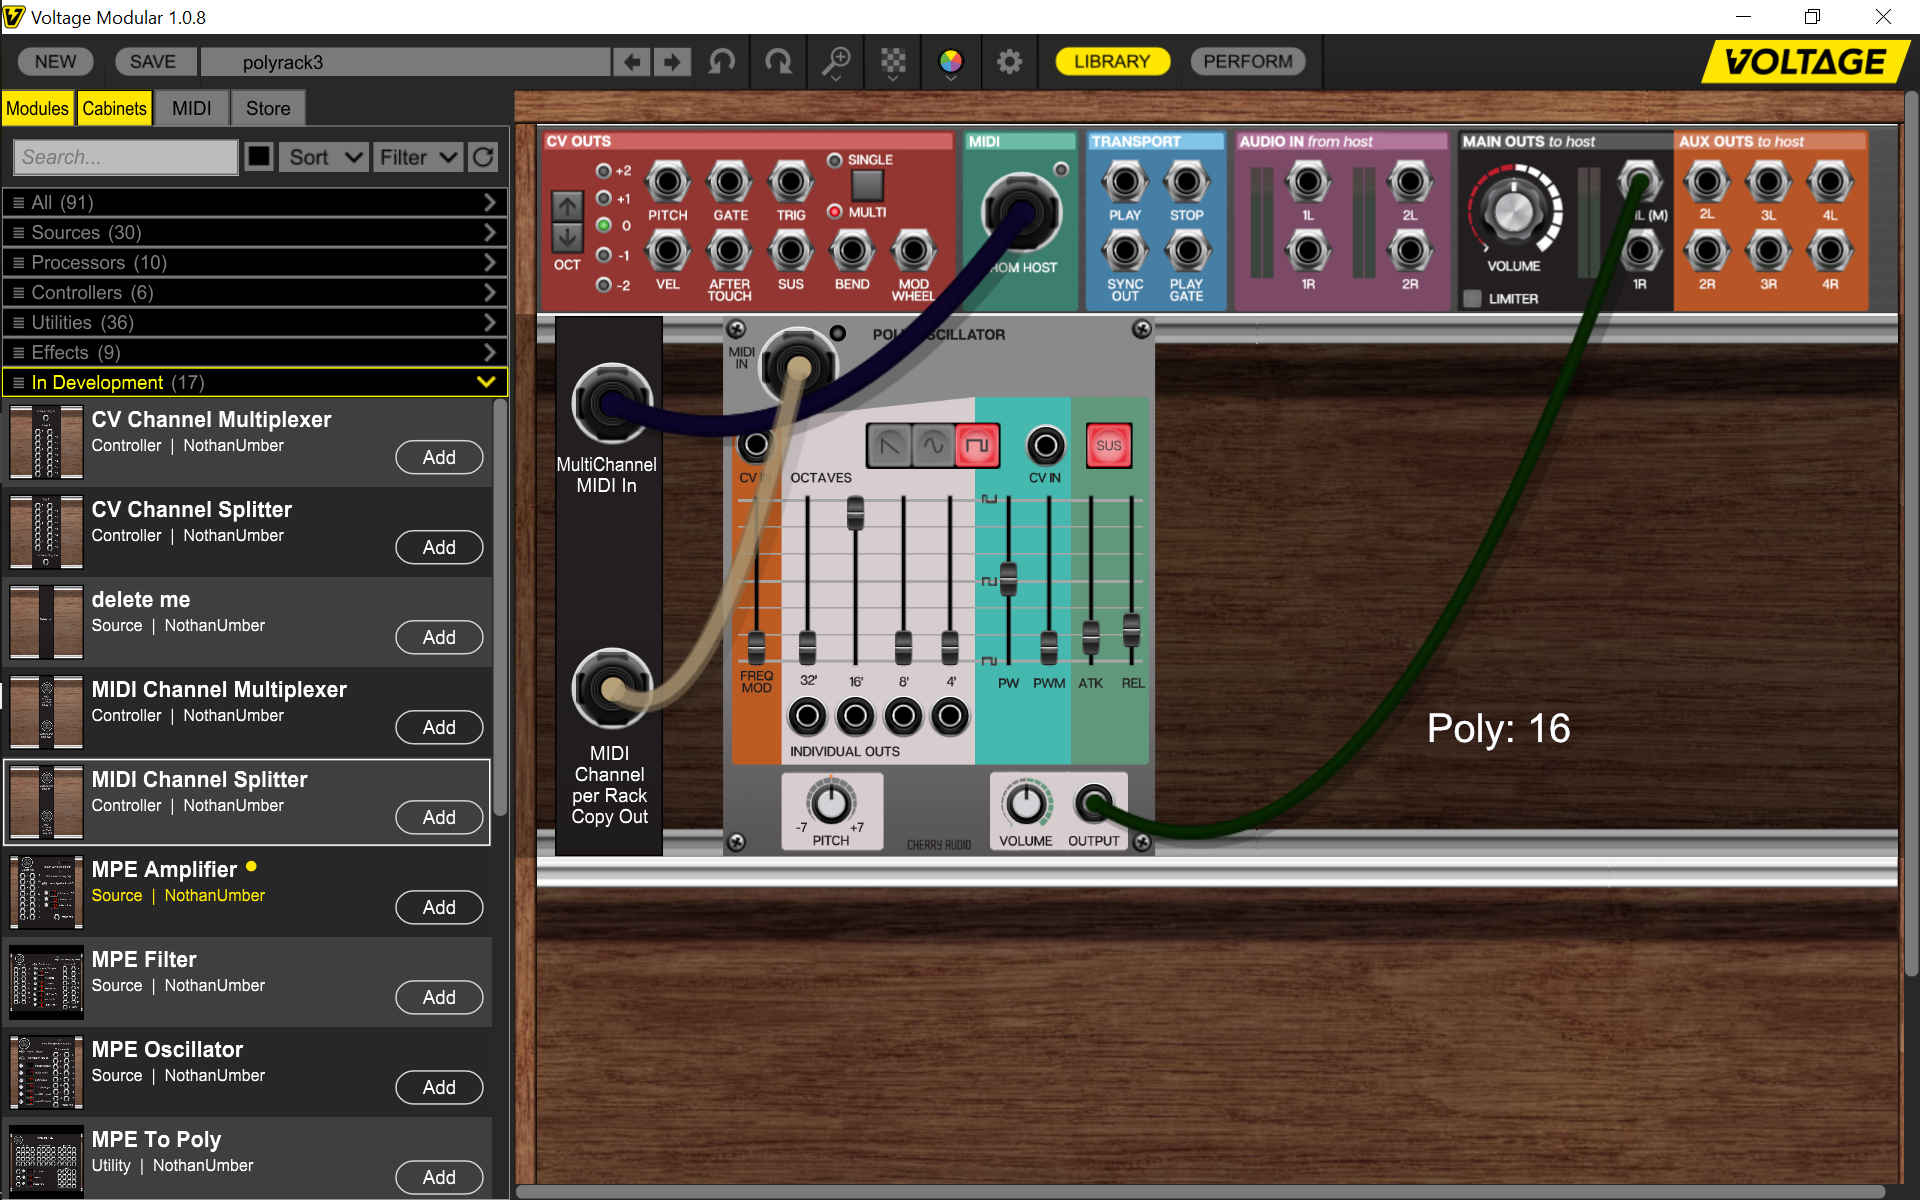This screenshot has height=1200, width=1920.
Task: Switch to the Modules tab
Action: [x=37, y=108]
